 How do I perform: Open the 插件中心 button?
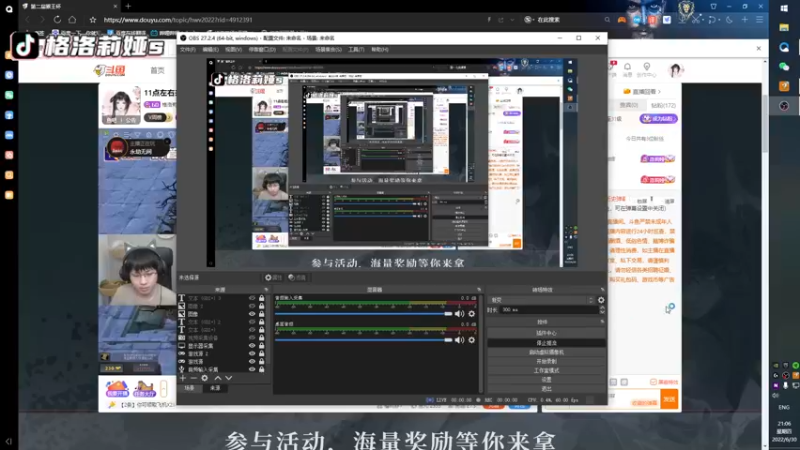click(546, 333)
